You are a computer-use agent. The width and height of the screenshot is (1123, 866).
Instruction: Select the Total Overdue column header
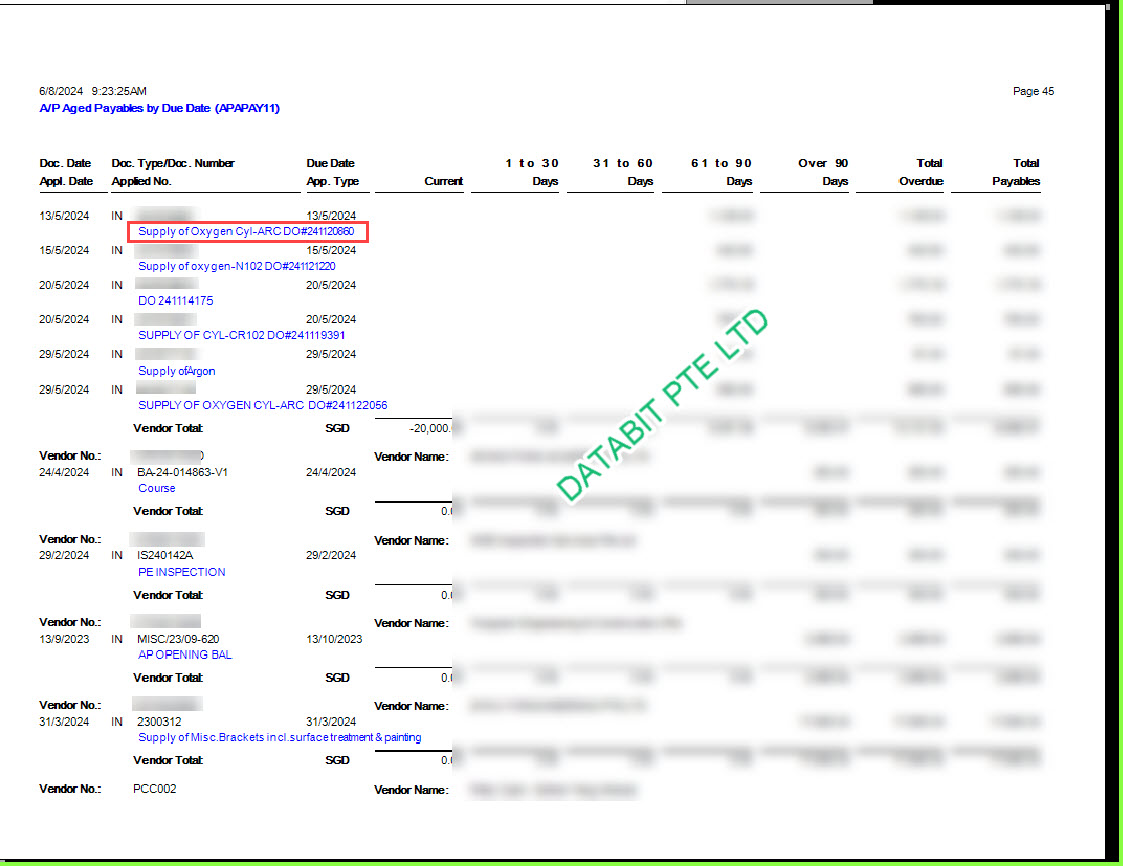(x=921, y=172)
